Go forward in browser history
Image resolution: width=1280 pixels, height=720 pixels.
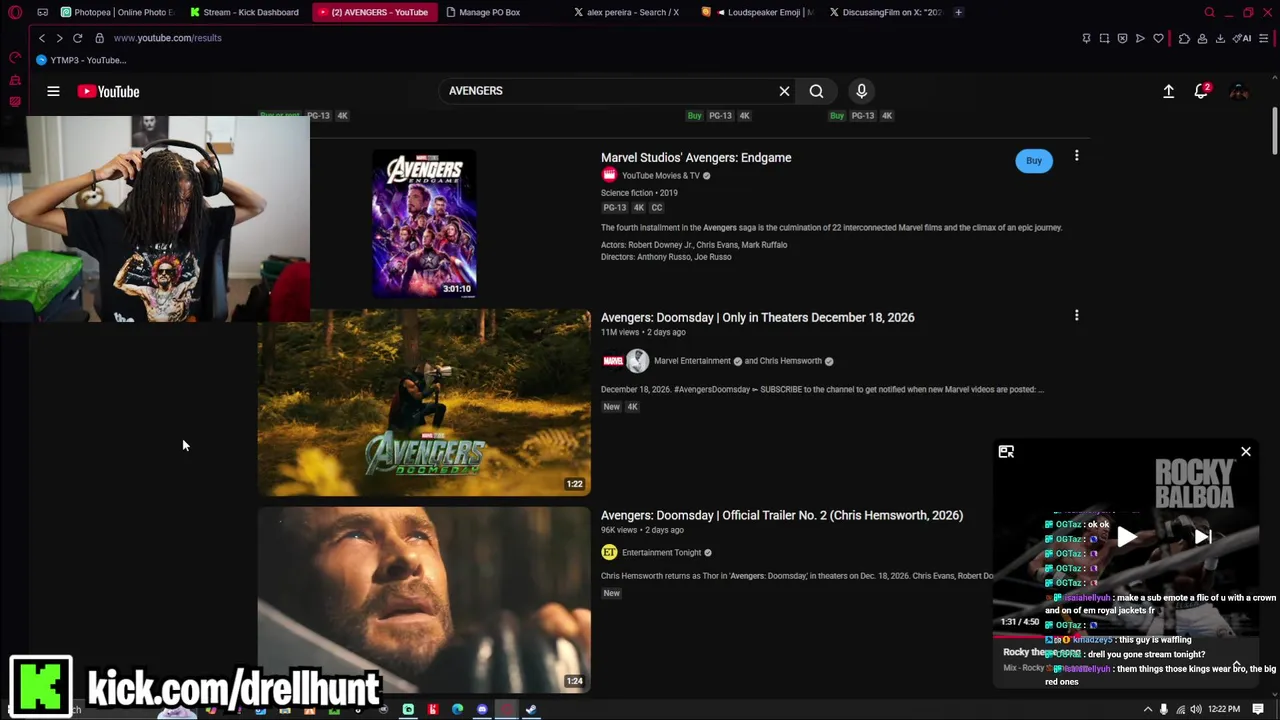click(x=59, y=38)
